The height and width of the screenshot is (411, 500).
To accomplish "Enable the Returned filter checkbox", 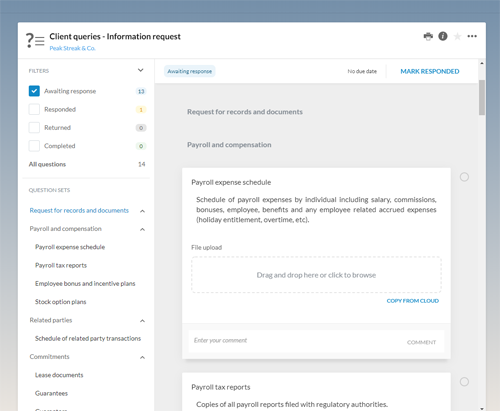I will coord(34,128).
